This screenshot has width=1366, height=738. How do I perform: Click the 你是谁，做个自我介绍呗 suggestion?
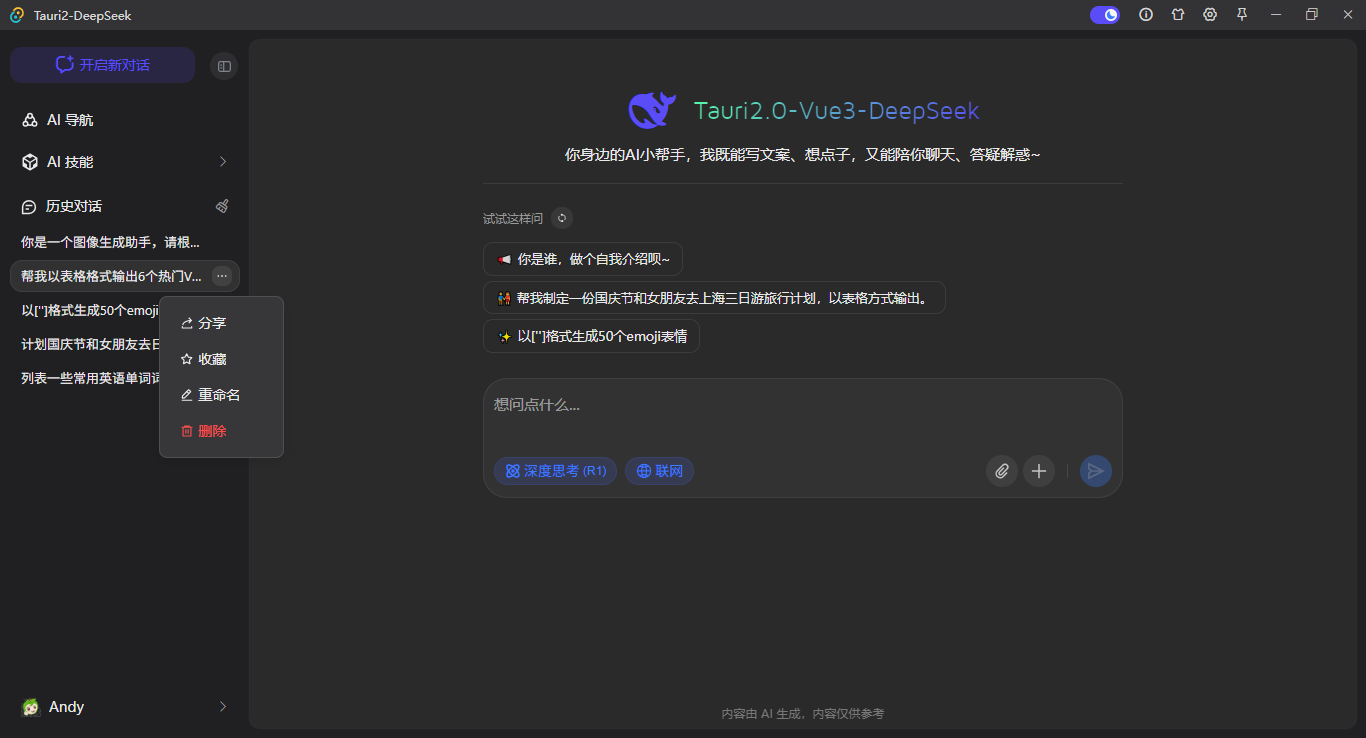[x=583, y=259]
